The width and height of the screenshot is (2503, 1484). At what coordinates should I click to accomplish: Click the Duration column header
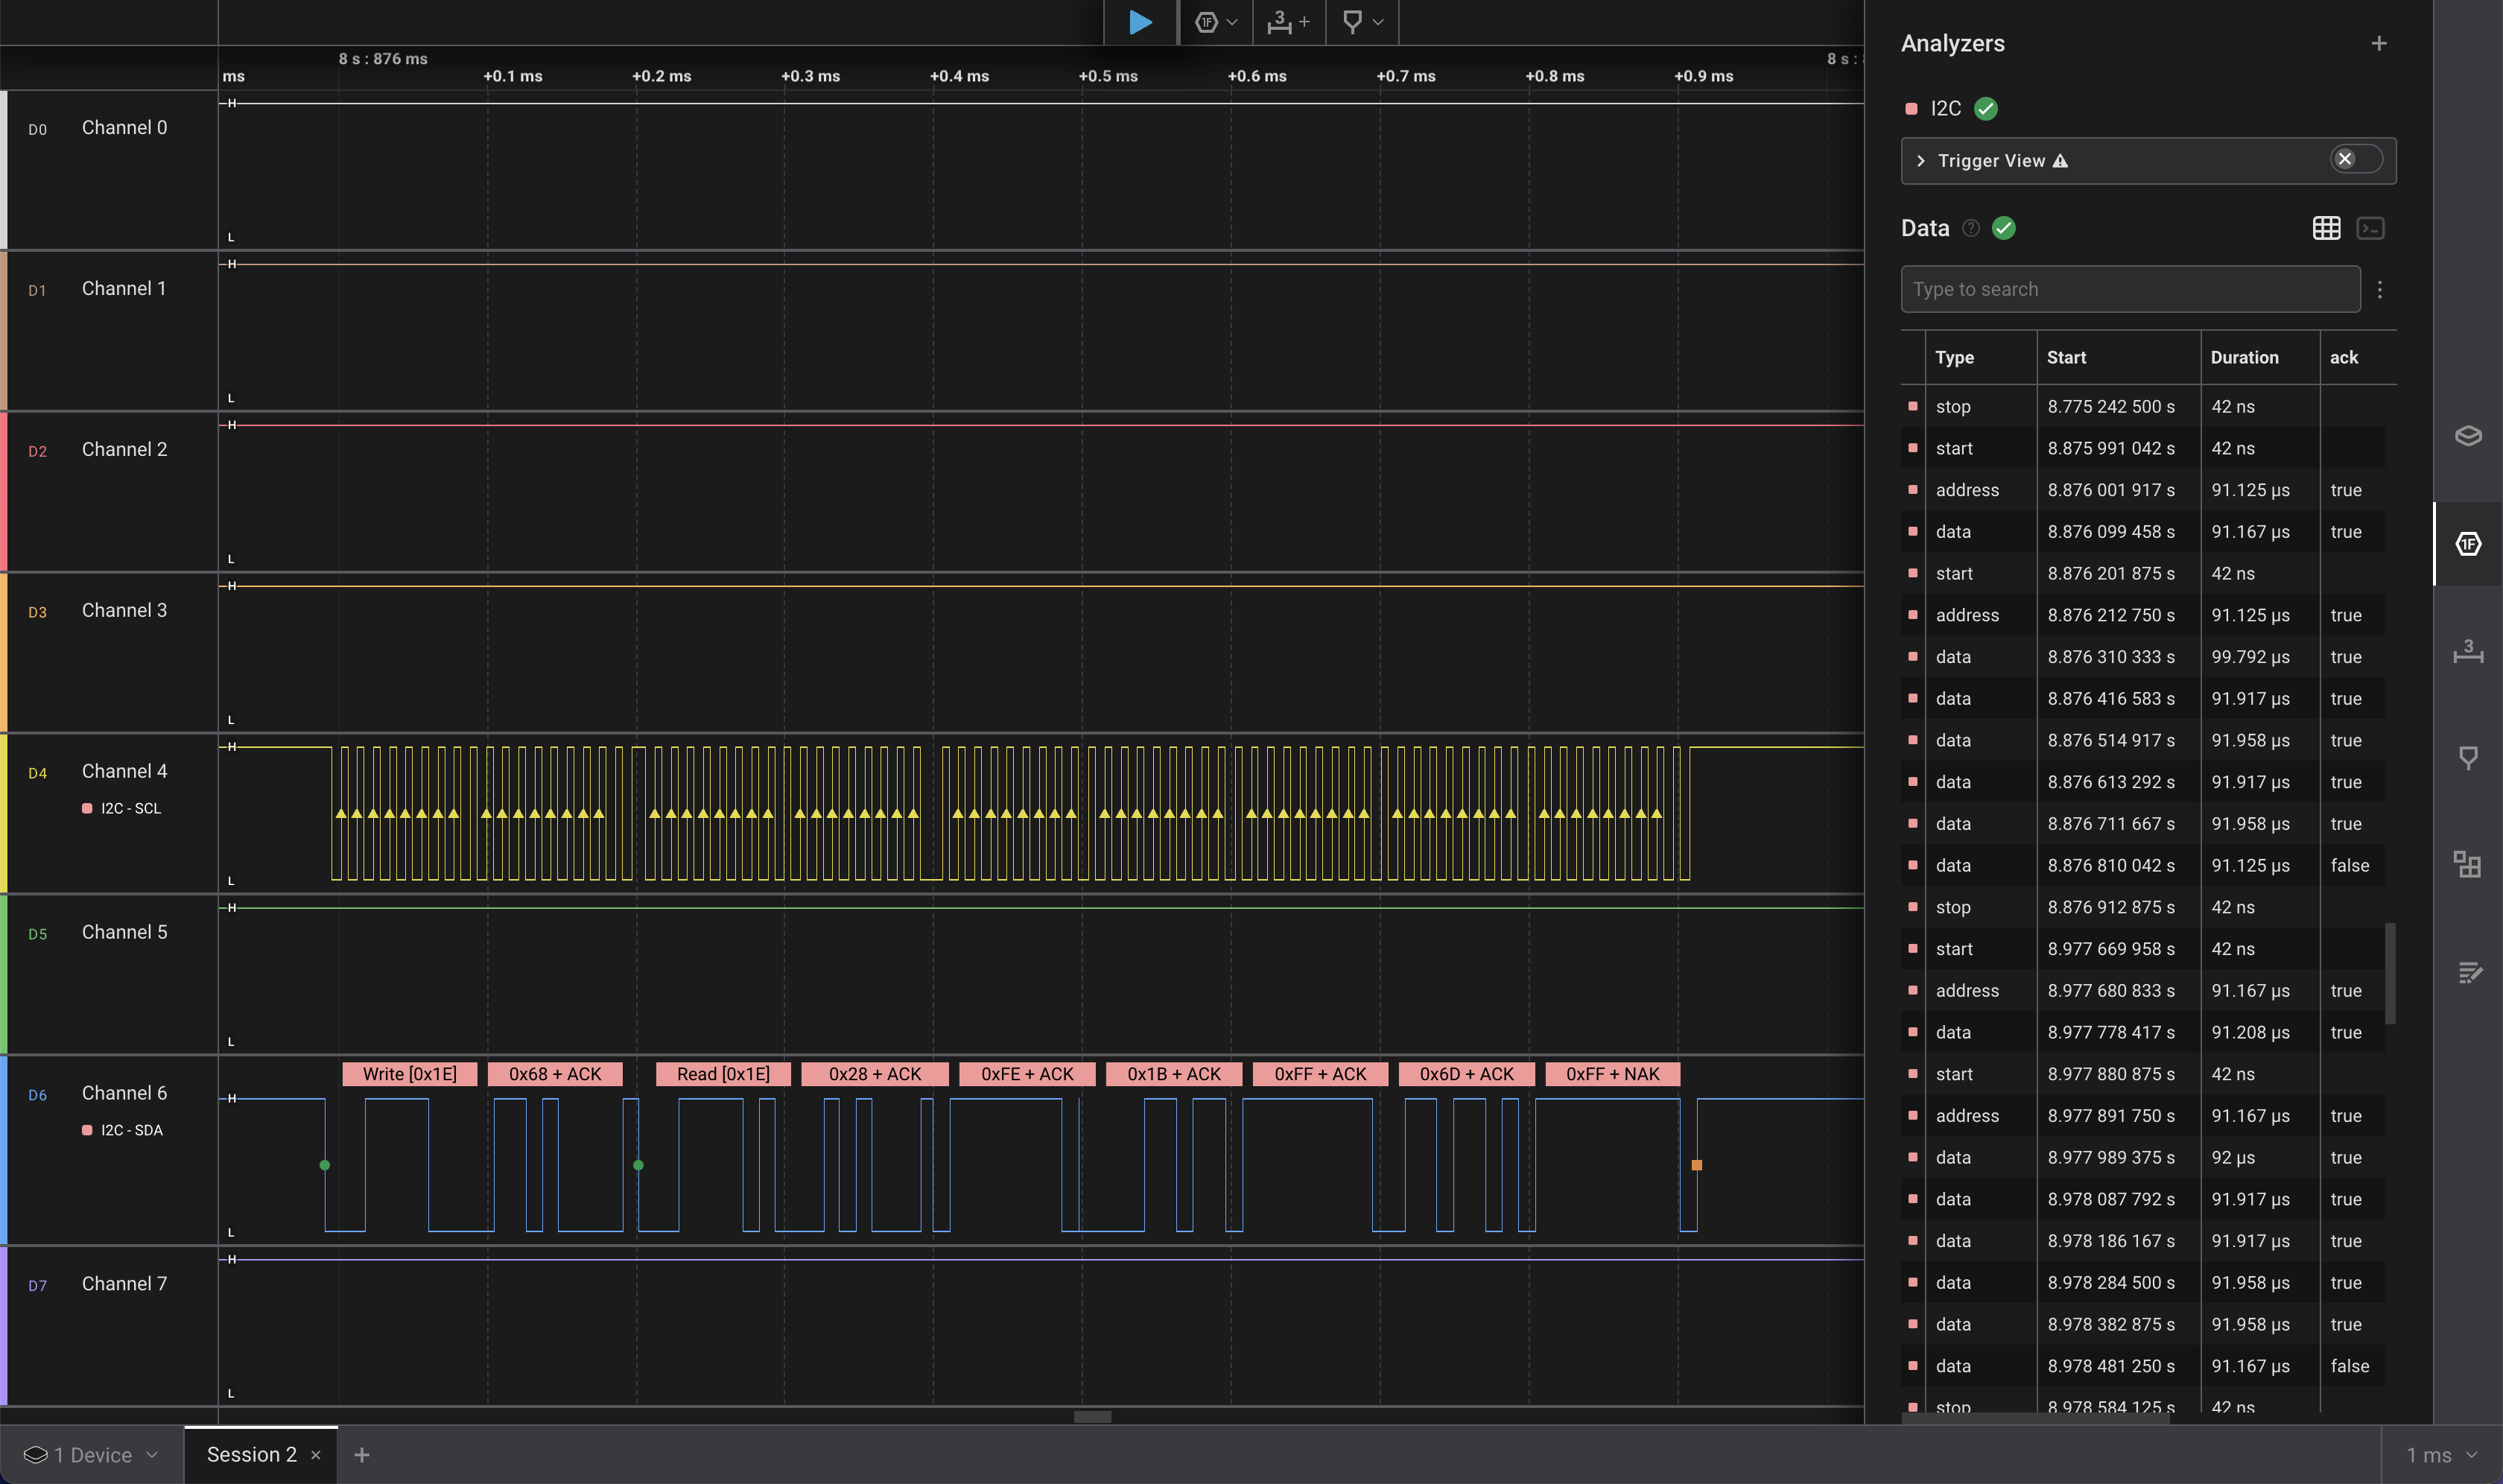click(x=2244, y=357)
